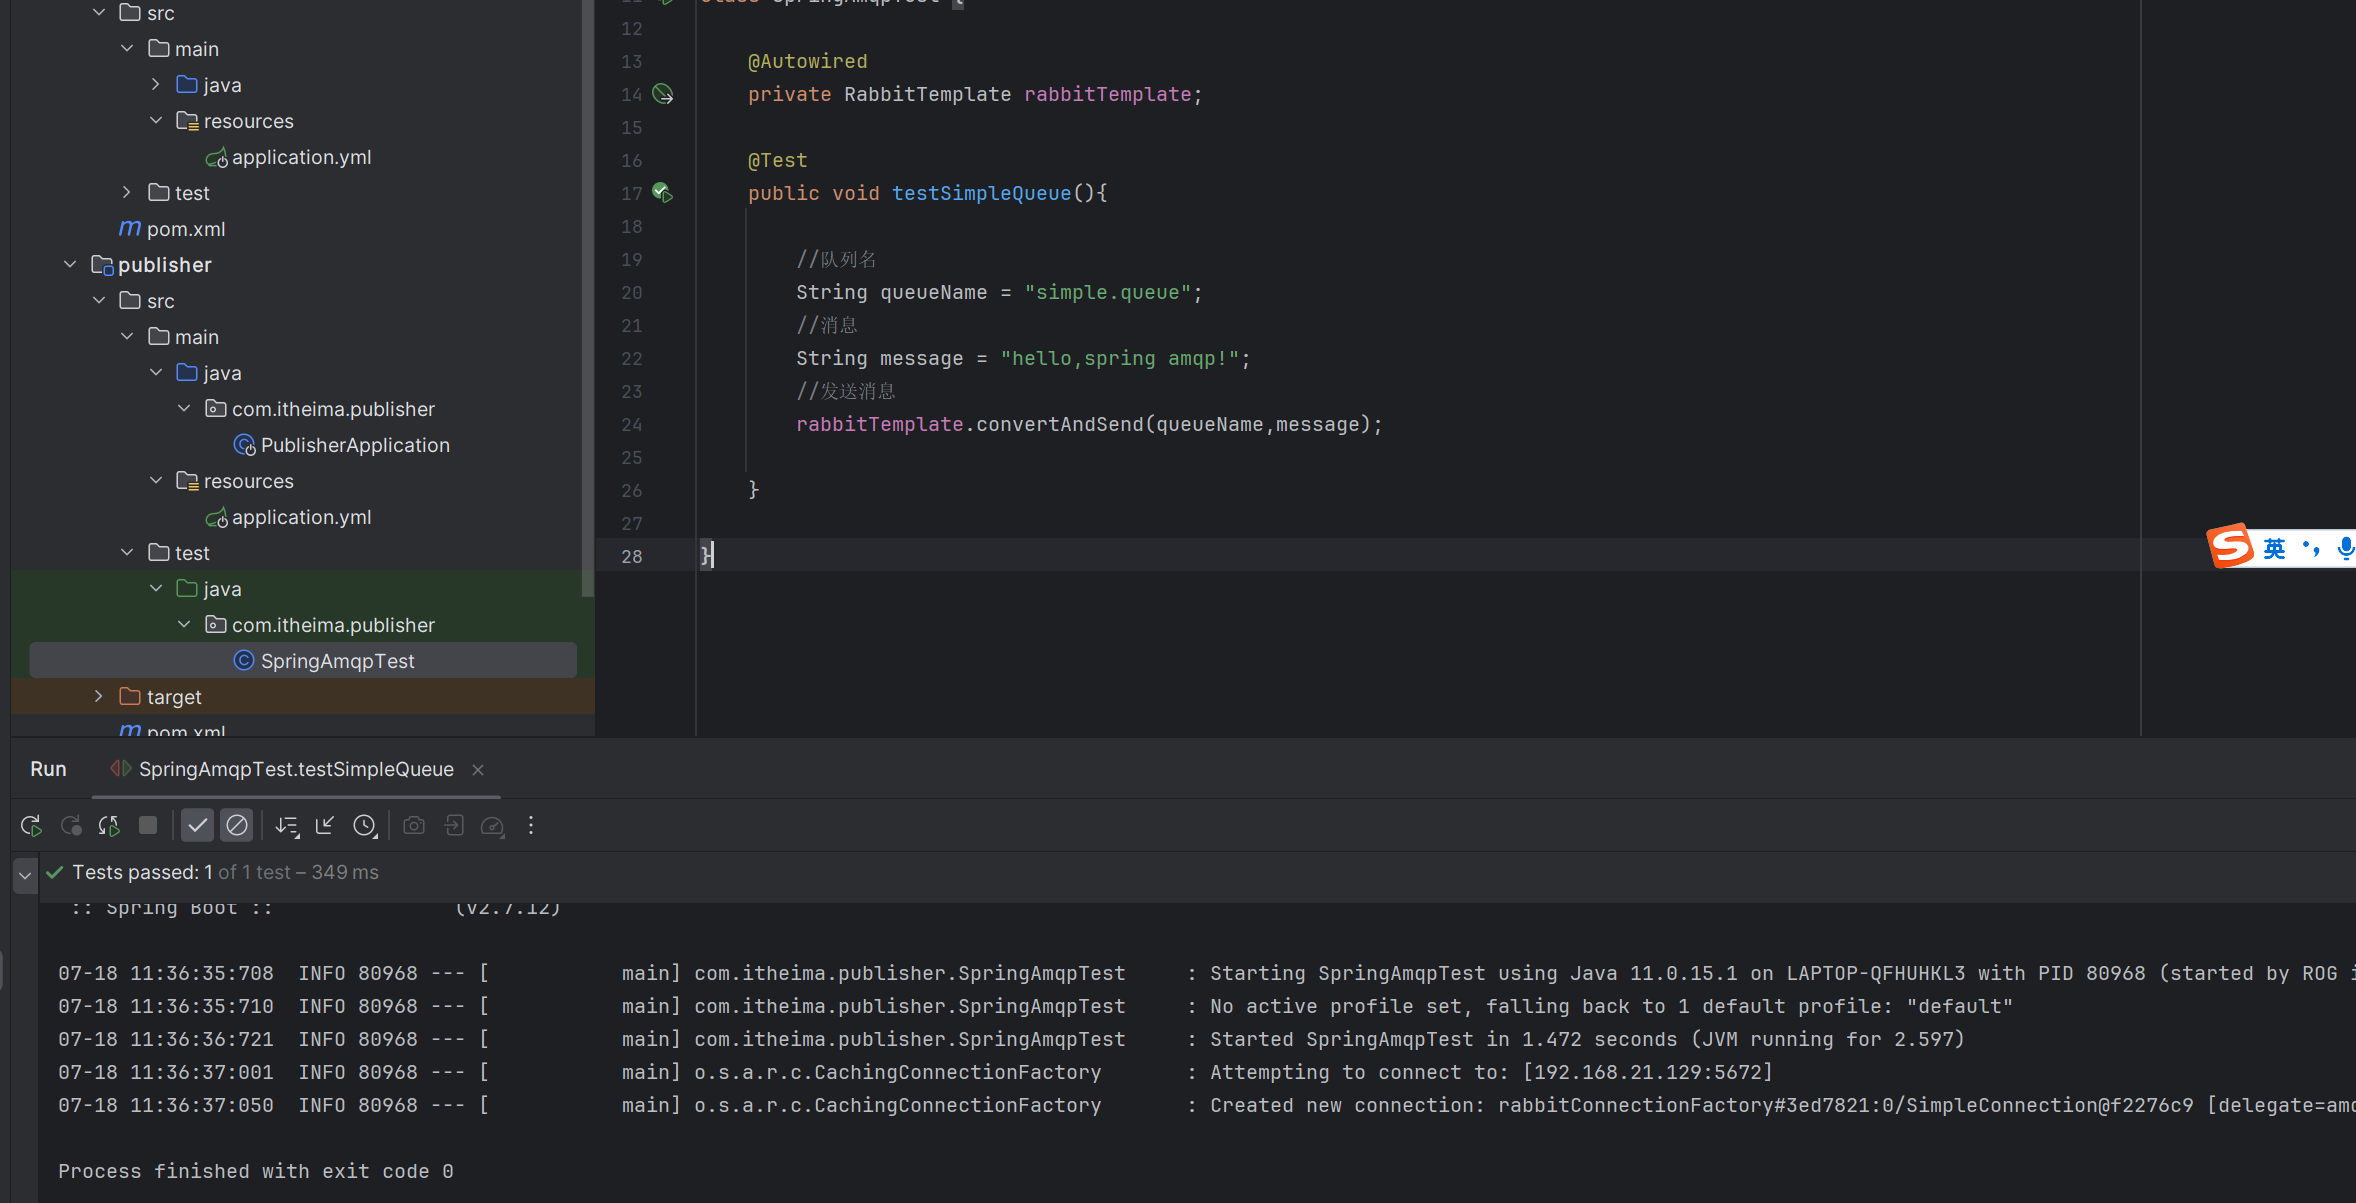Toggle the ignored tests visibility filter
Viewport: 2356px width, 1203px height.
click(238, 826)
